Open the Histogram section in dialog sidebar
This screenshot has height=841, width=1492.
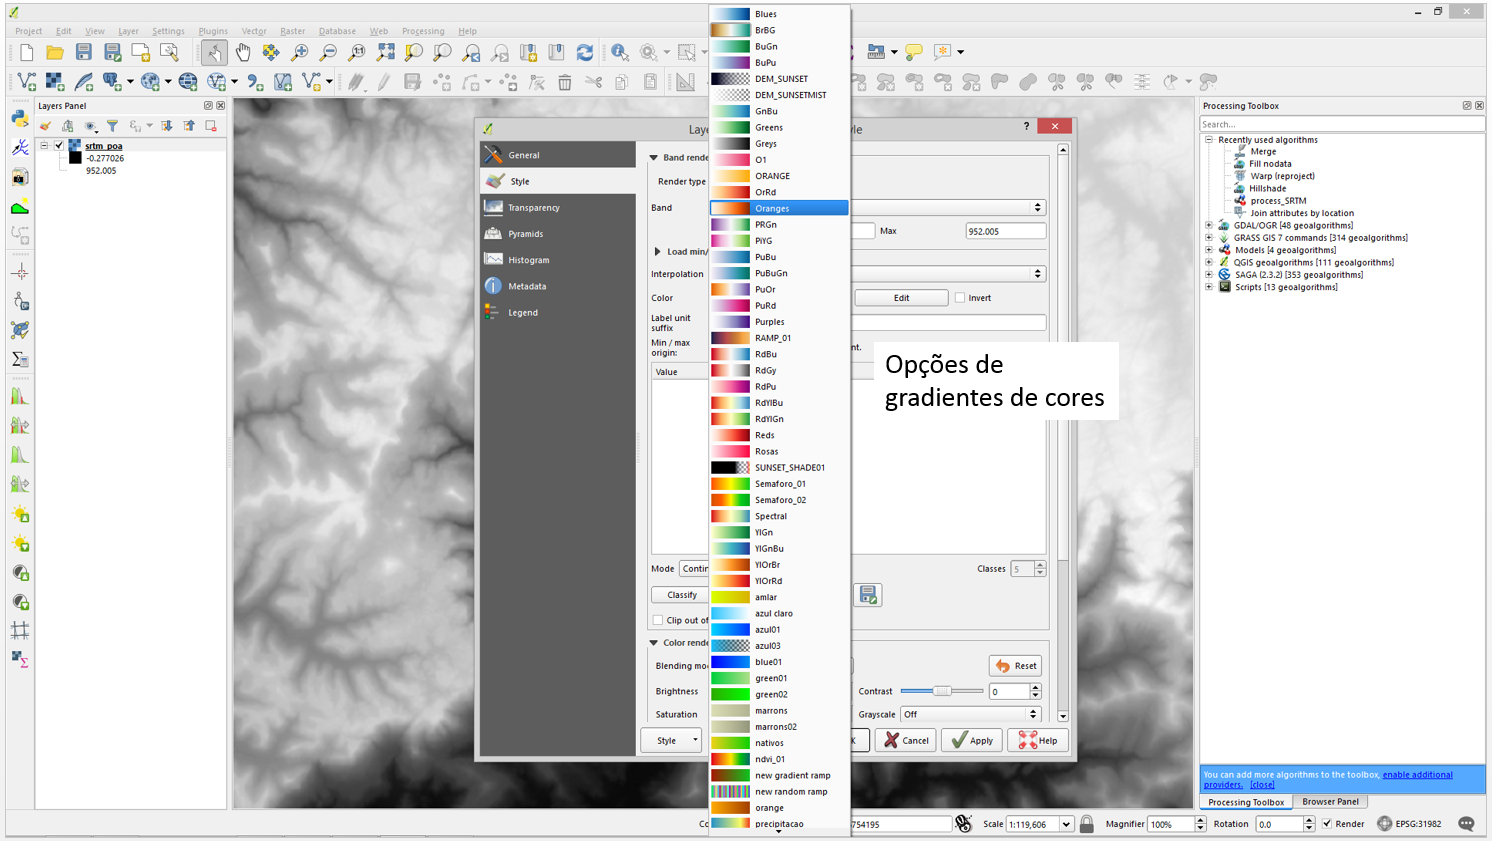528,260
